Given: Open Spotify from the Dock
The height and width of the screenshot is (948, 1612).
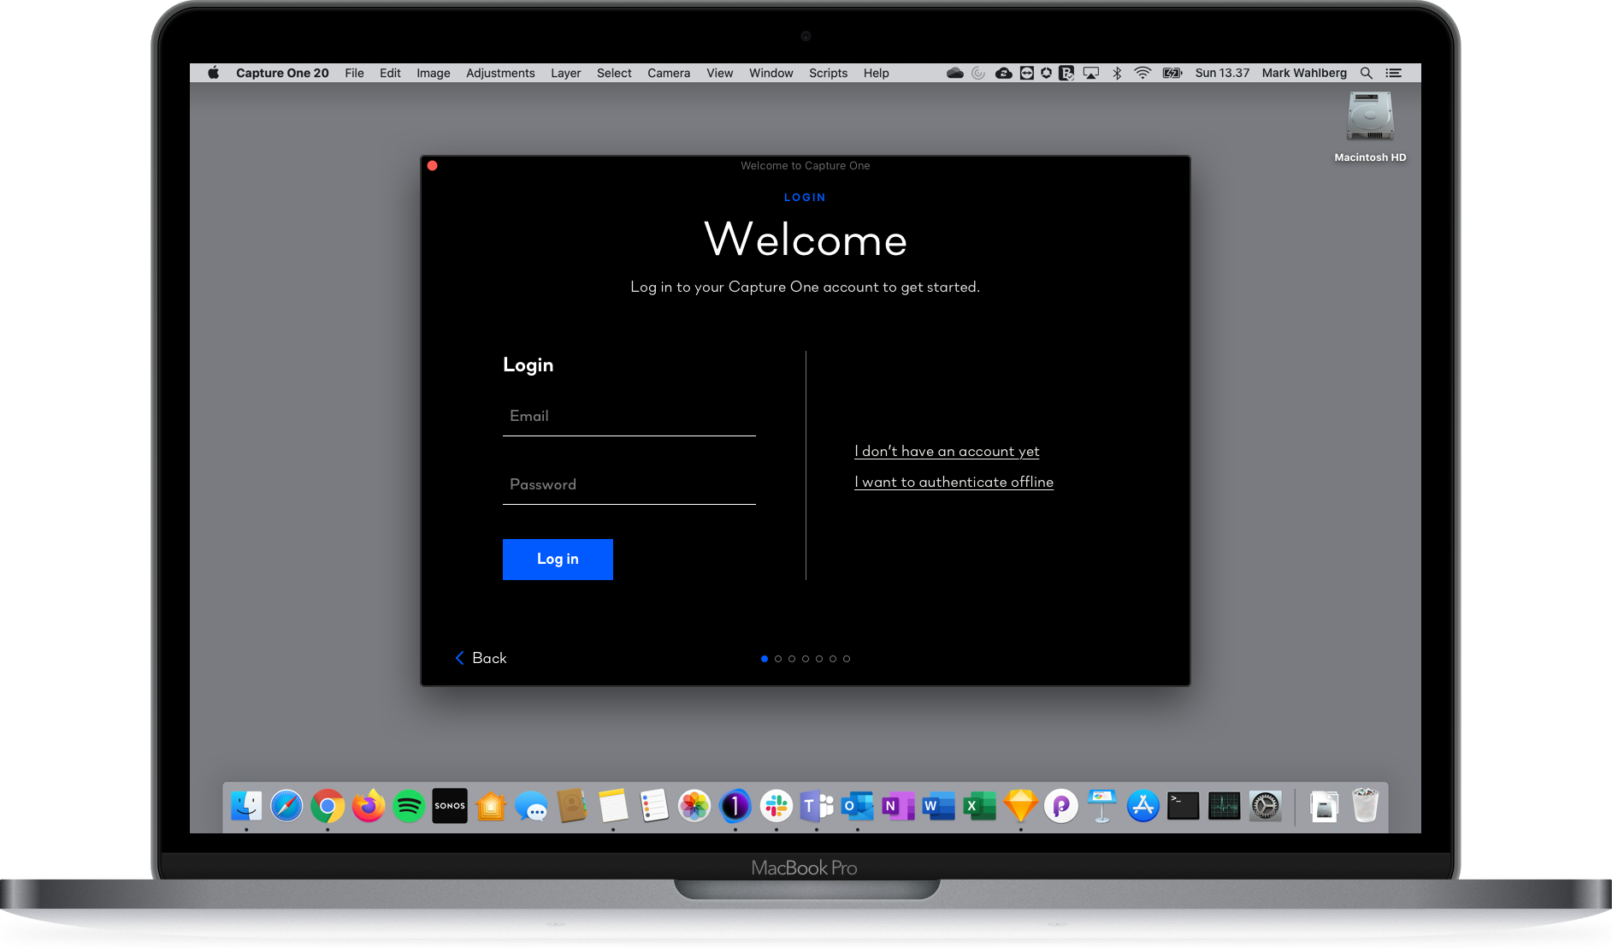Looking at the screenshot, I should 408,806.
